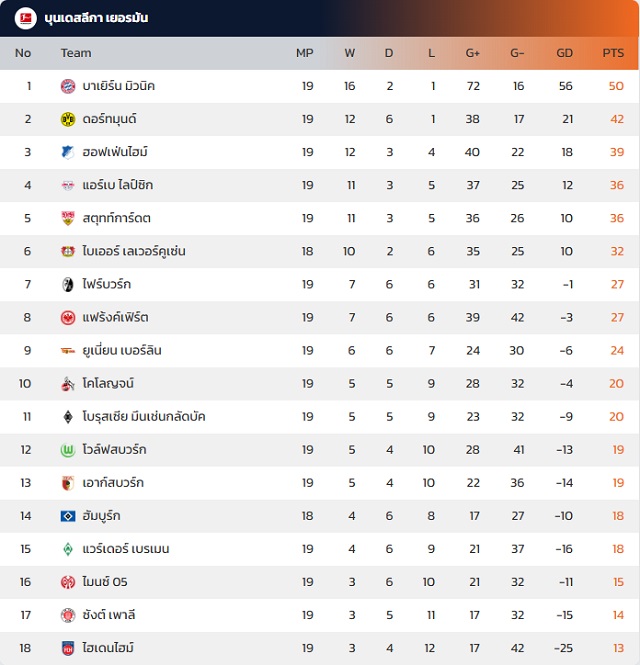The height and width of the screenshot is (665, 640).
Task: Open ฮัมบูร์ก team name link
Action: click(104, 516)
